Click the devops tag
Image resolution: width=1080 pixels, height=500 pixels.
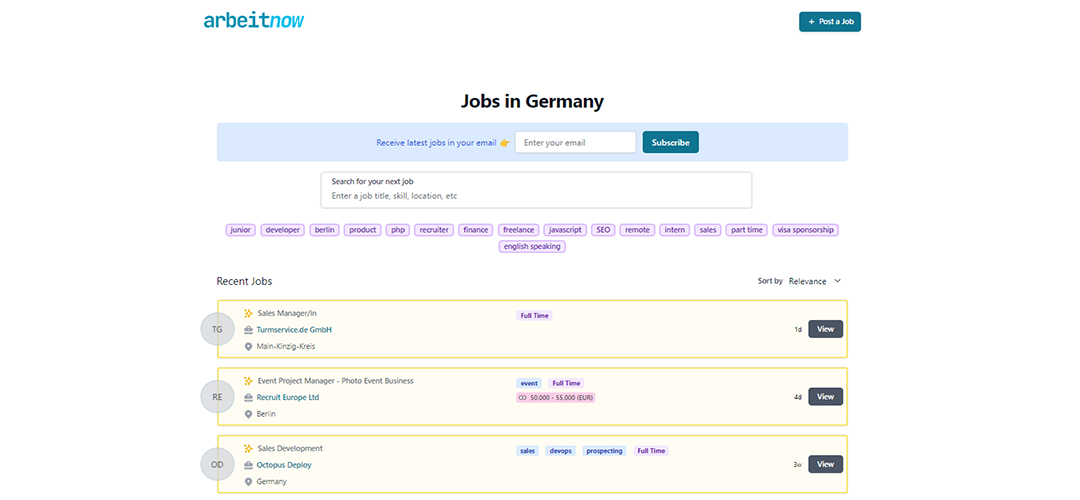click(x=561, y=450)
